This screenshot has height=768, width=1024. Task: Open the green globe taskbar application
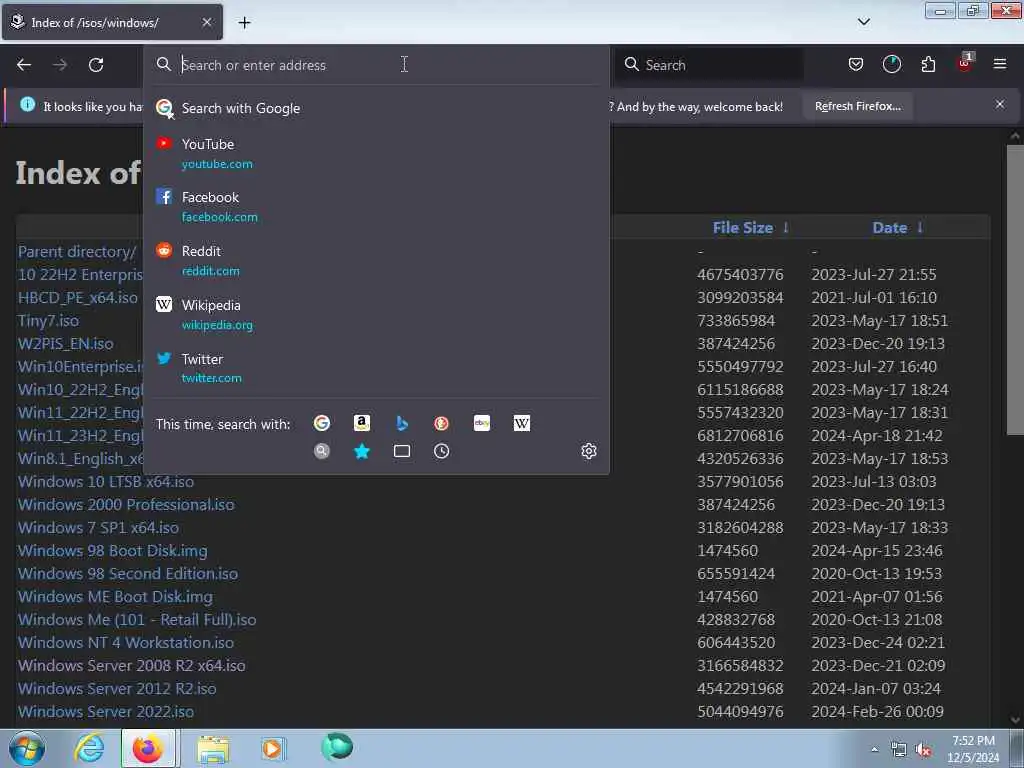337,746
